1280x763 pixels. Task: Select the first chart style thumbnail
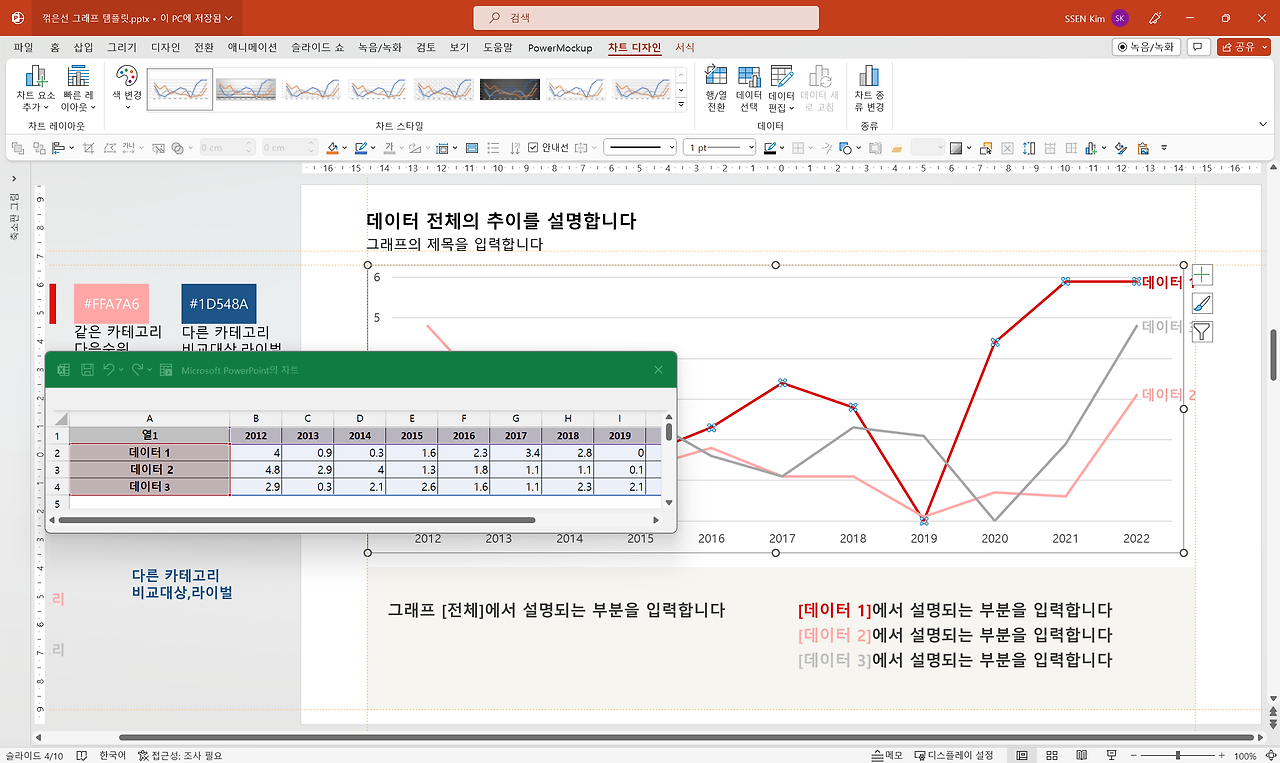180,89
